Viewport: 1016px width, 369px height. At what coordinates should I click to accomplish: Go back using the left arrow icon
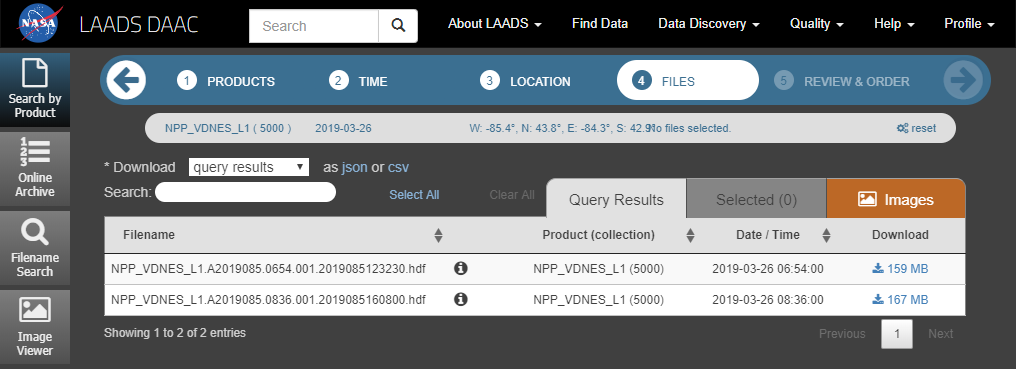(x=126, y=81)
